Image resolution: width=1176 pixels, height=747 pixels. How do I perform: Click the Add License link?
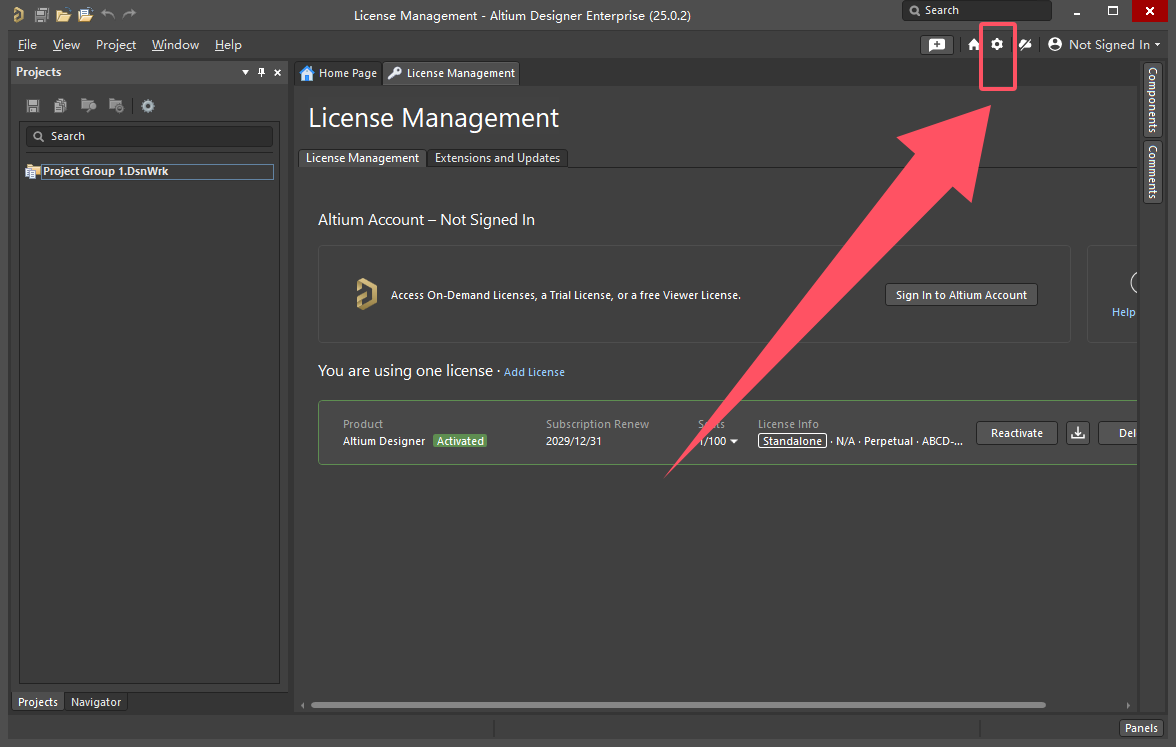[534, 372]
